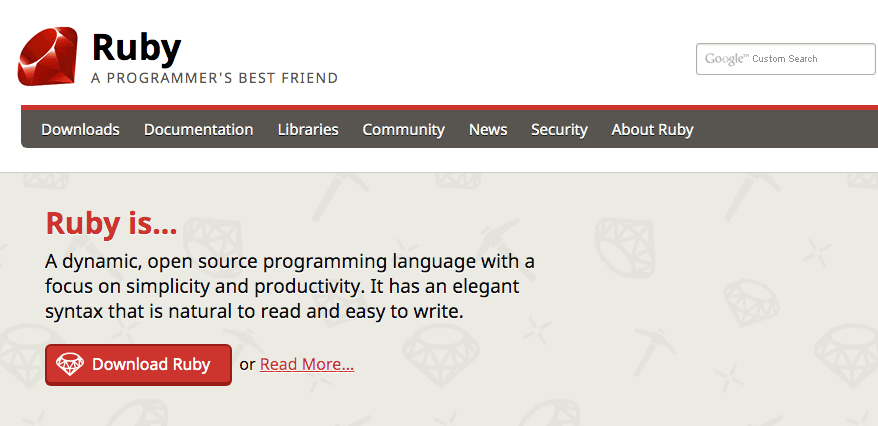878x426 pixels.
Task: Select Libraries in the navigation bar
Action: click(x=308, y=129)
